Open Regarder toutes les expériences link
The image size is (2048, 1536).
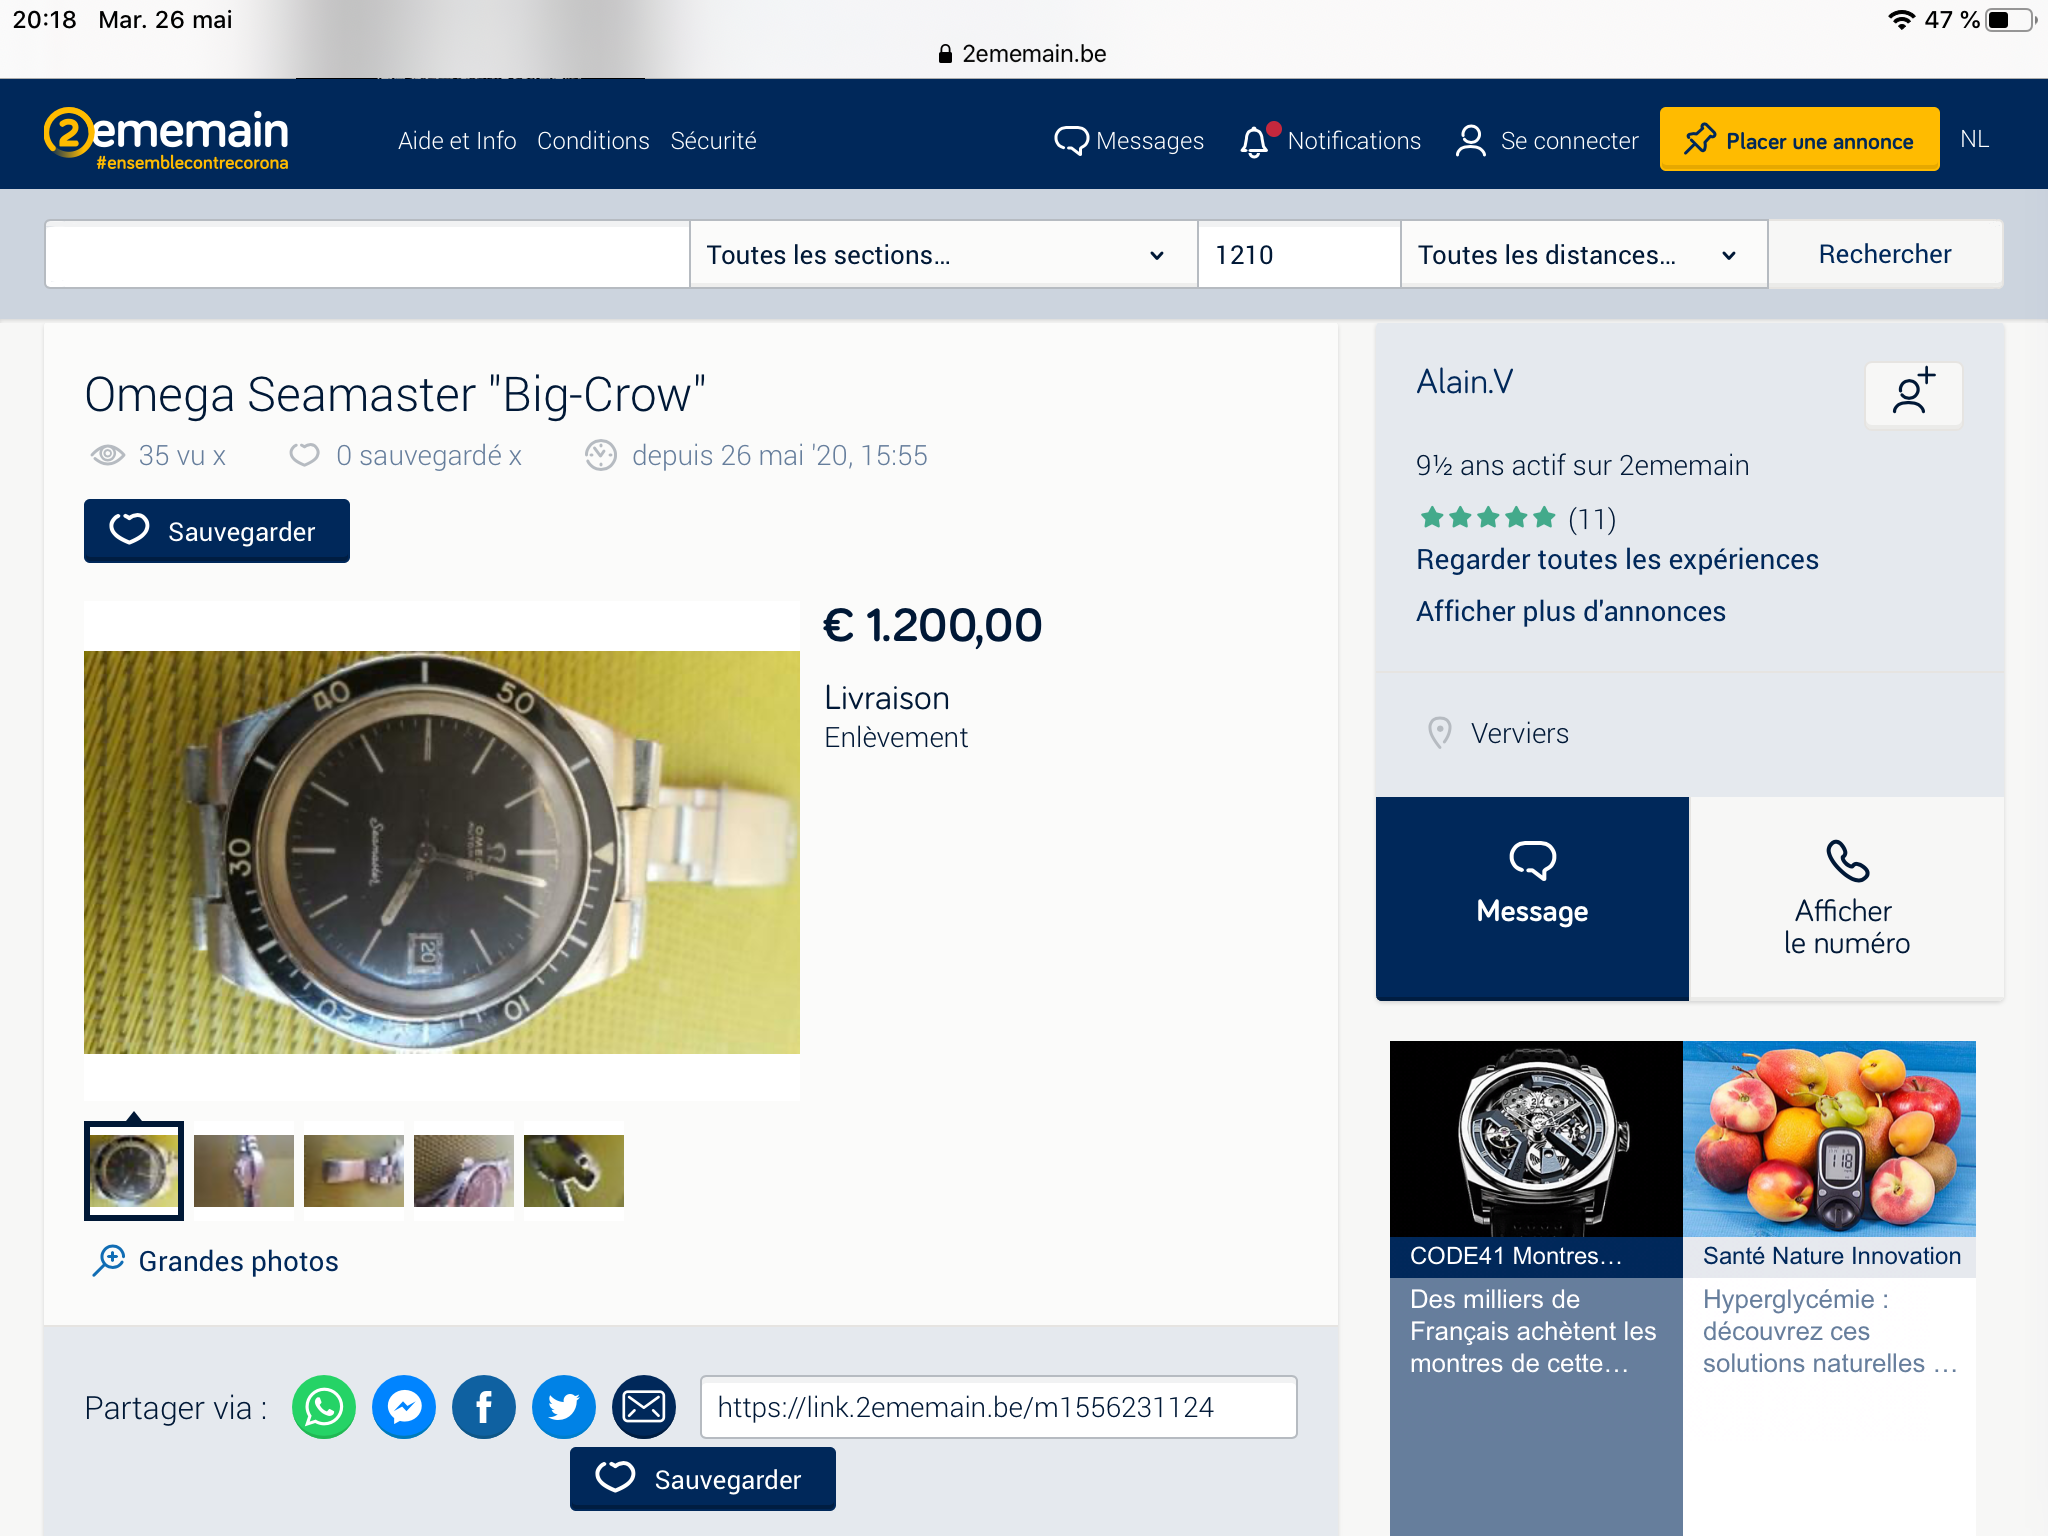(1617, 559)
